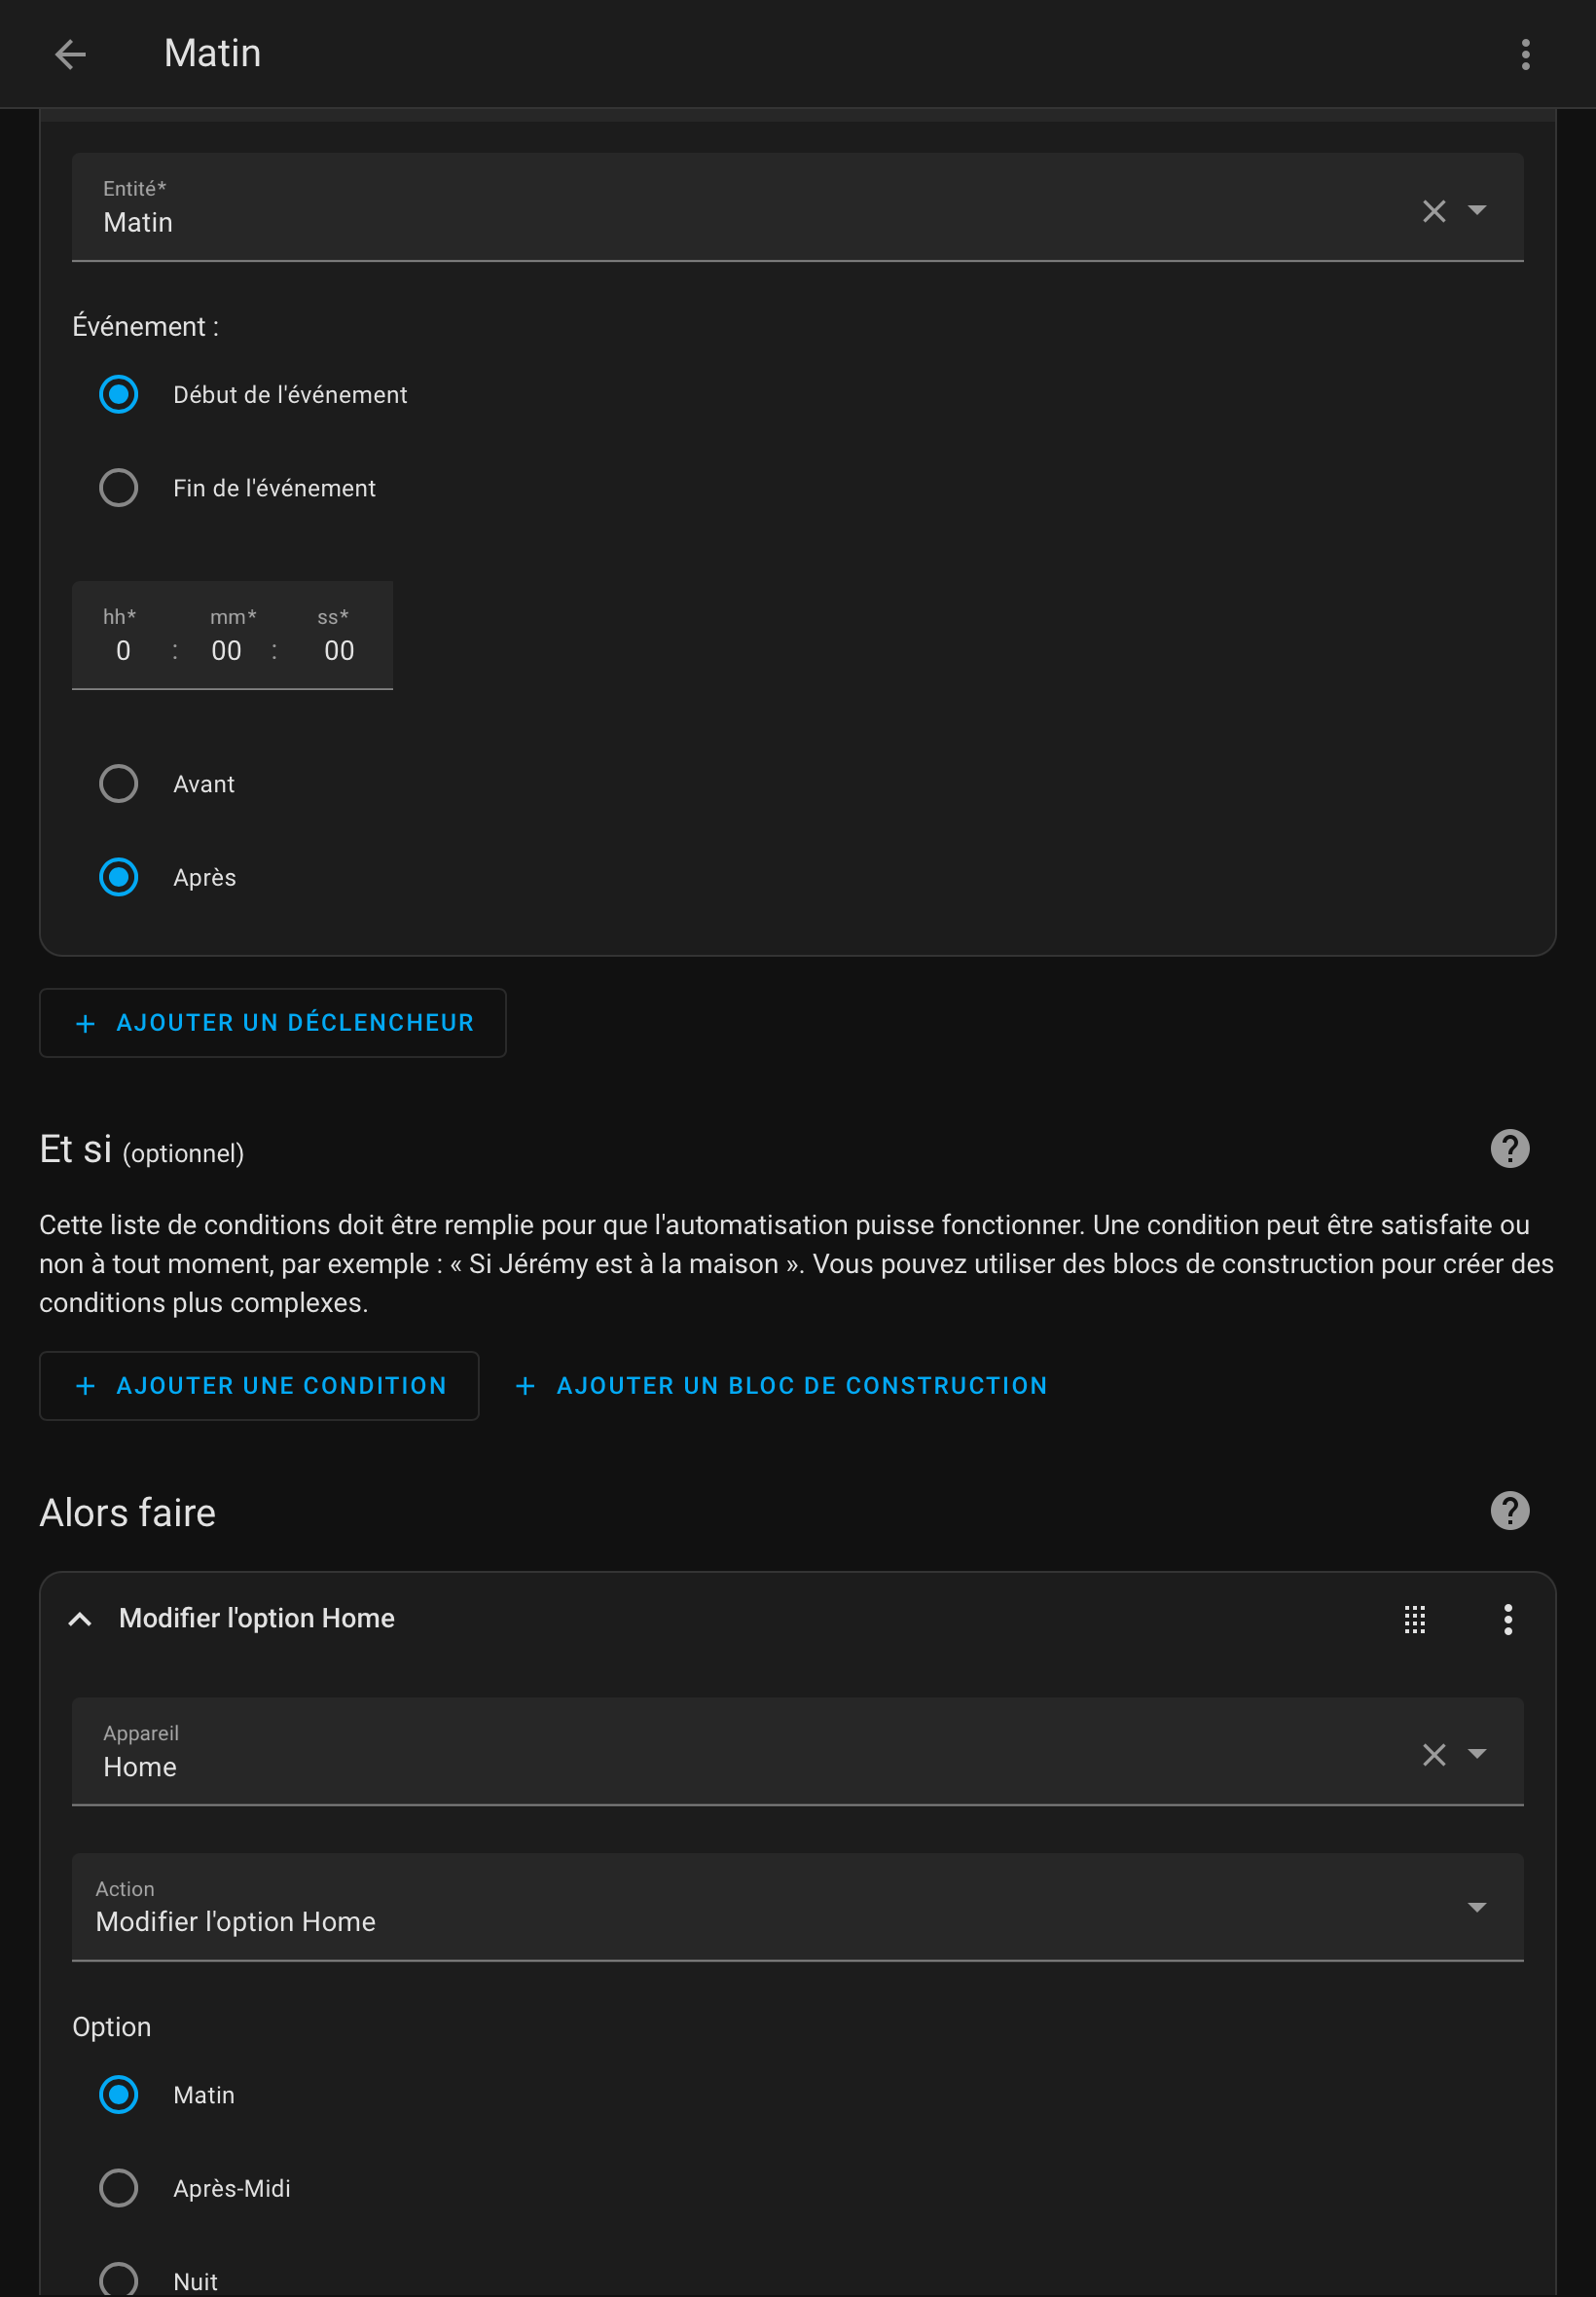This screenshot has height=2297, width=1596.
Task: Open the Action dropdown list
Action: 1477,1908
